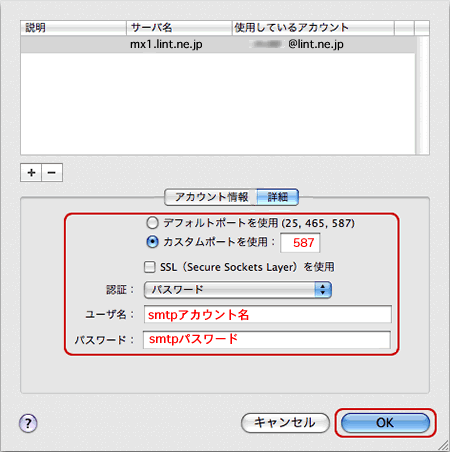The width and height of the screenshot is (450, 452).
Task: Switch to the 詳細 tab
Action: pyautogui.click(x=278, y=197)
